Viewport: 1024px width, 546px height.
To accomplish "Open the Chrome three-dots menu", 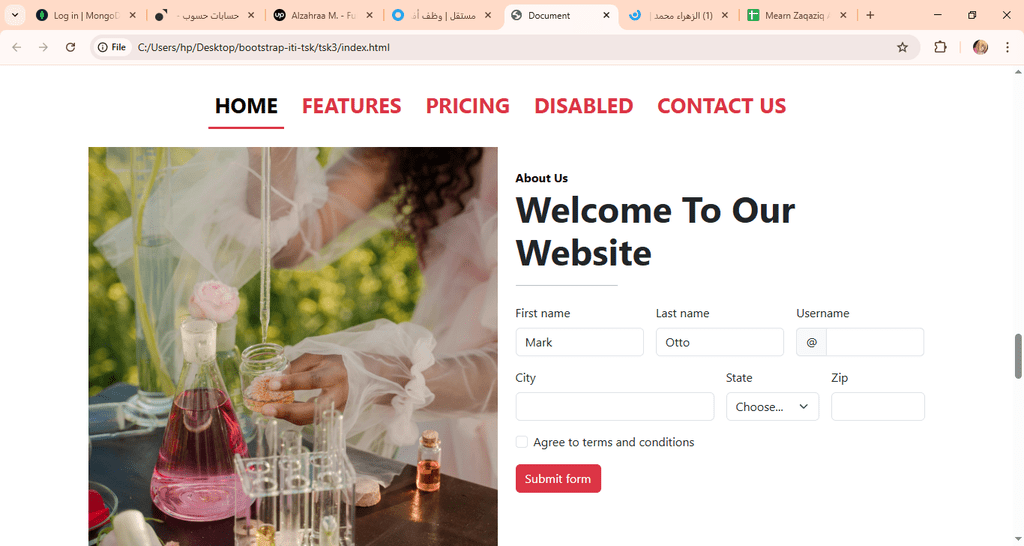I will tap(1008, 47).
